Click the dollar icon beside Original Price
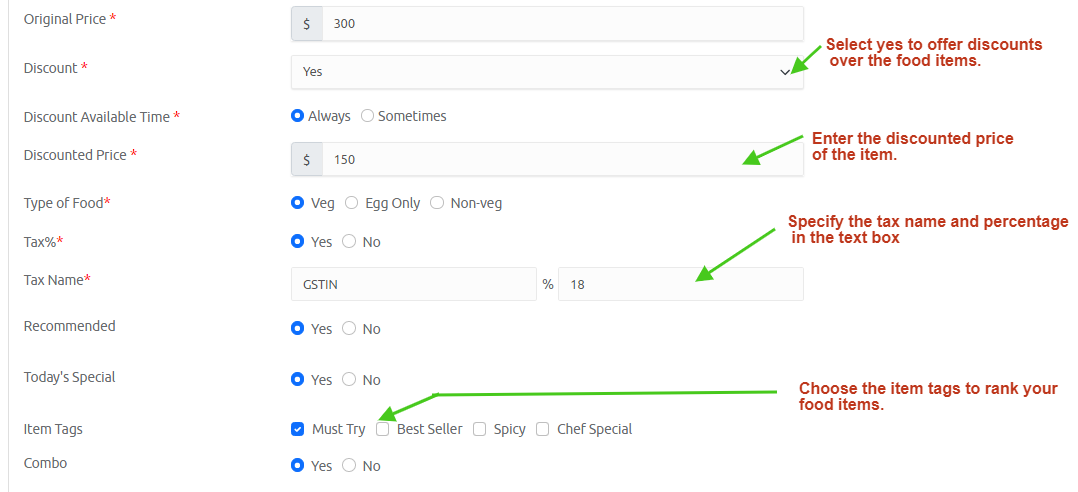 tap(307, 24)
